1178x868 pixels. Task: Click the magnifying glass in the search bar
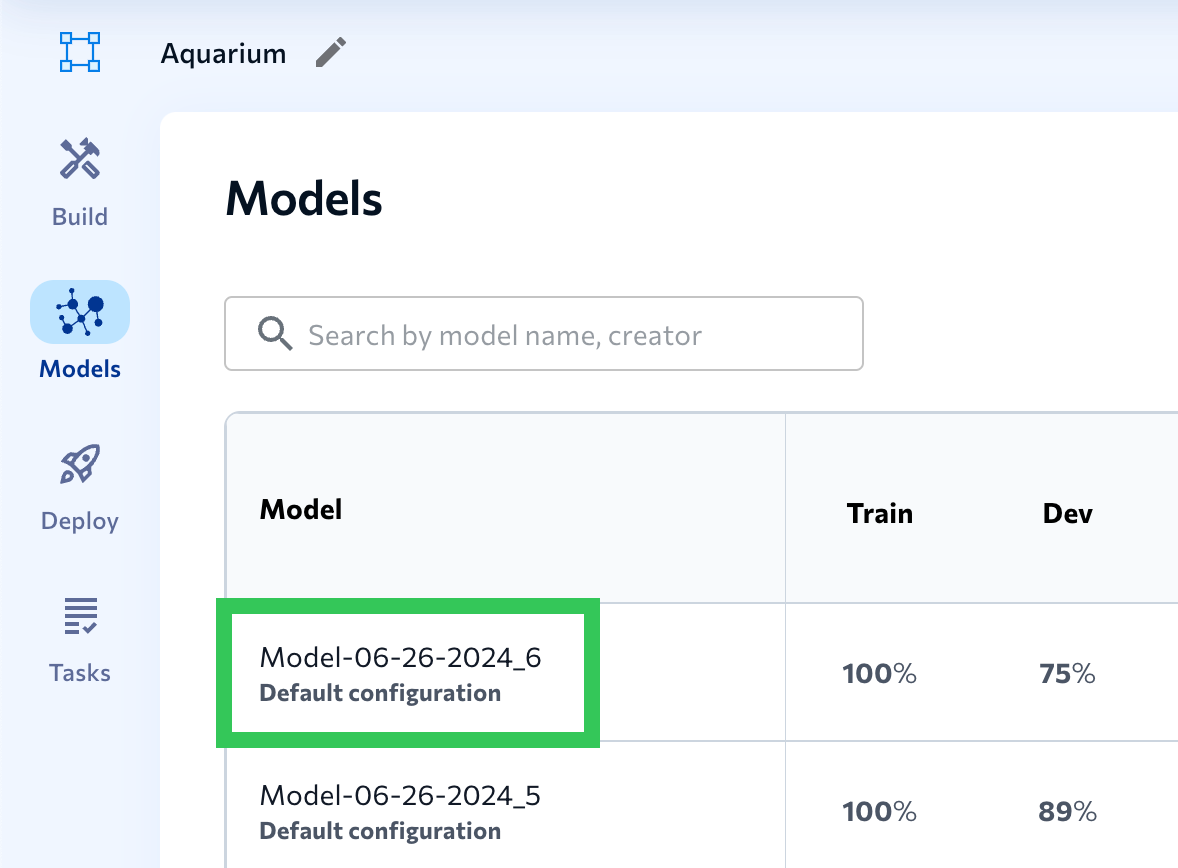[x=274, y=333]
